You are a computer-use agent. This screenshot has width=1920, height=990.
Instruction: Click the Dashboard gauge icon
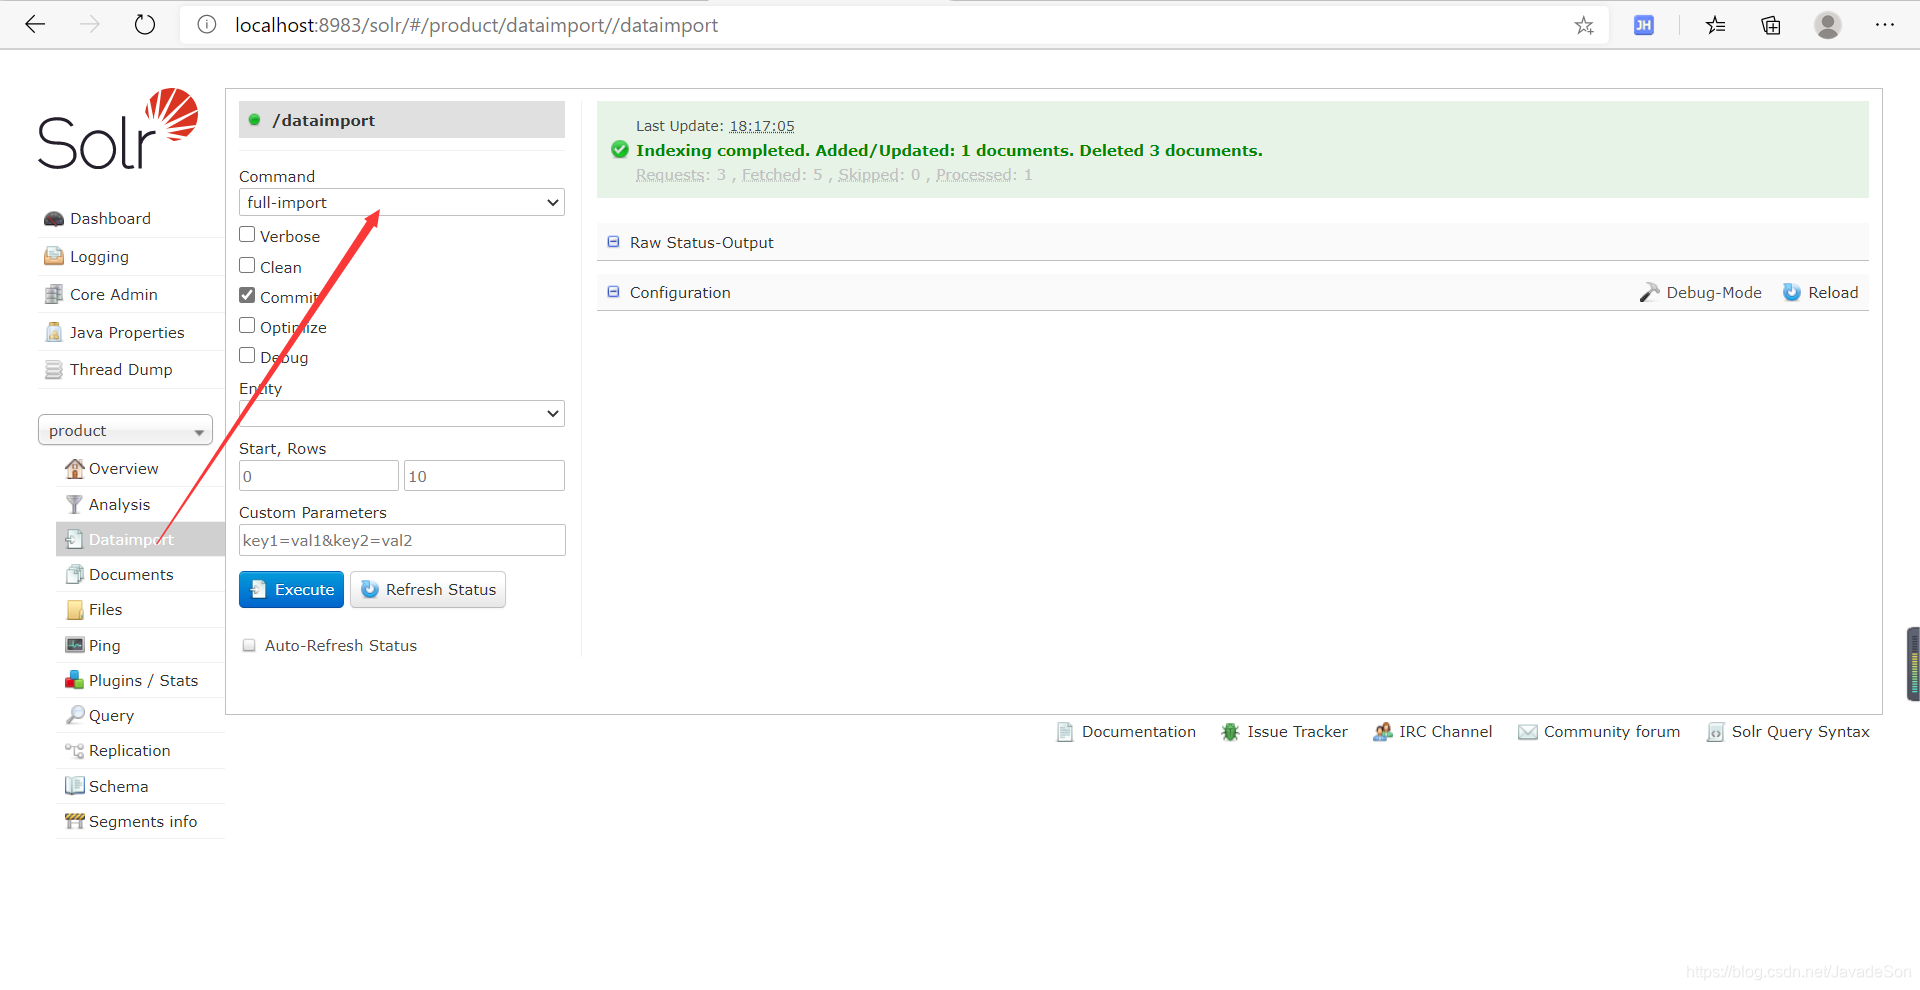tap(54, 219)
